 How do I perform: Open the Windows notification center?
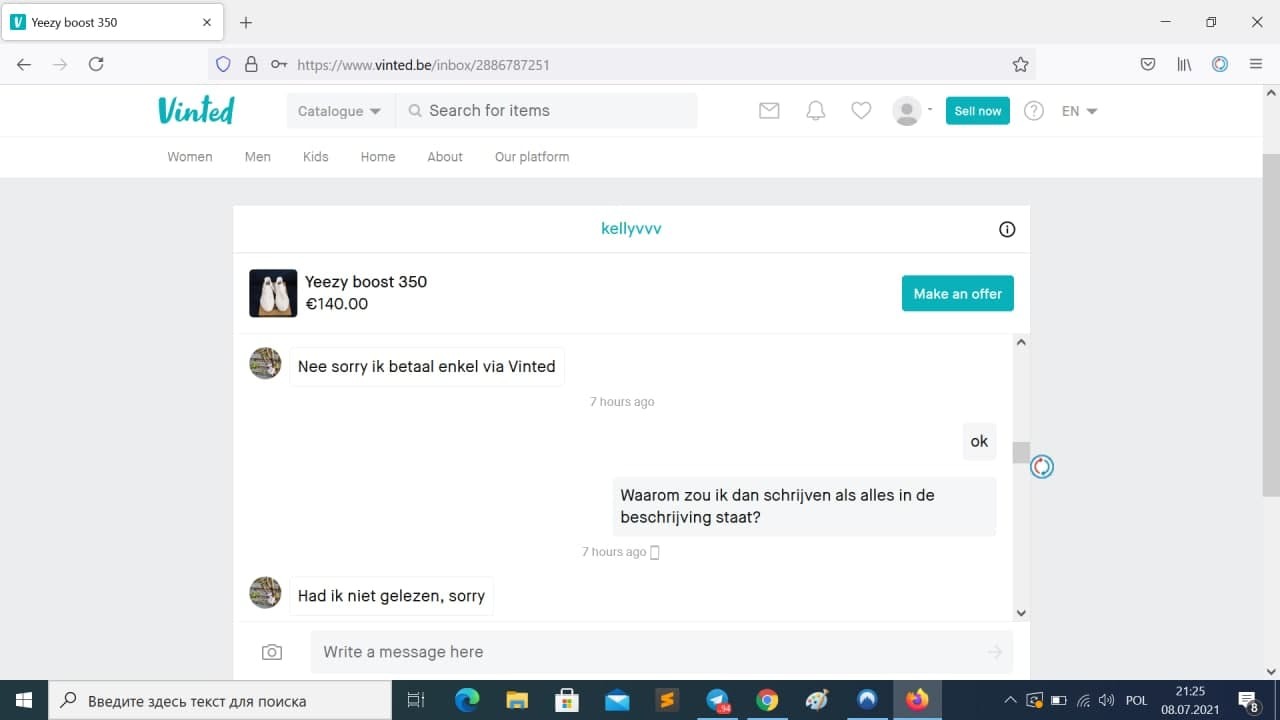point(1248,701)
